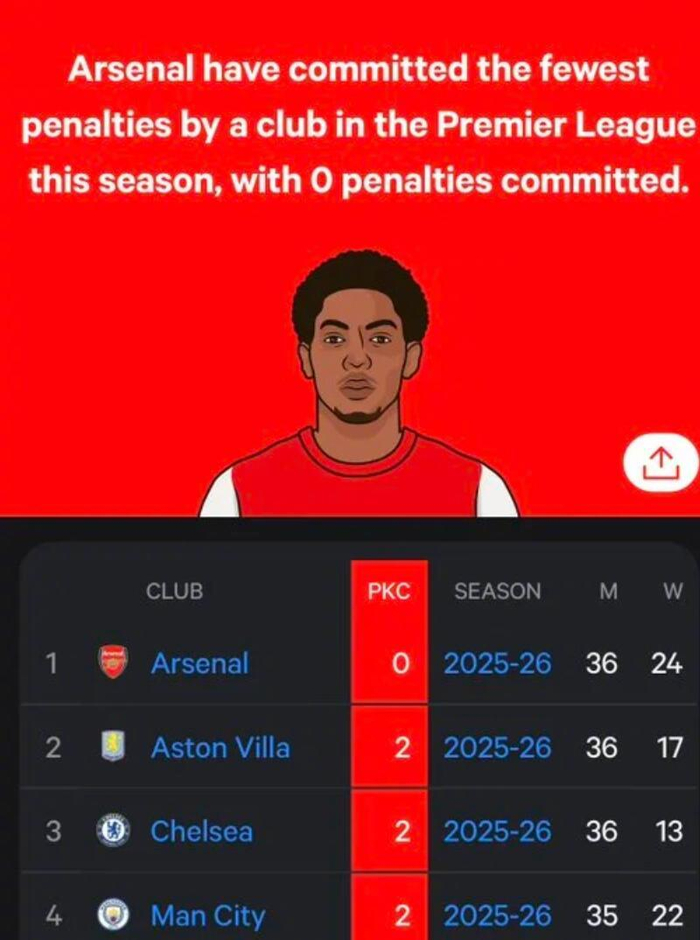700x940 pixels.
Task: Open Arsenal's 2025-26 season link
Action: (x=497, y=664)
